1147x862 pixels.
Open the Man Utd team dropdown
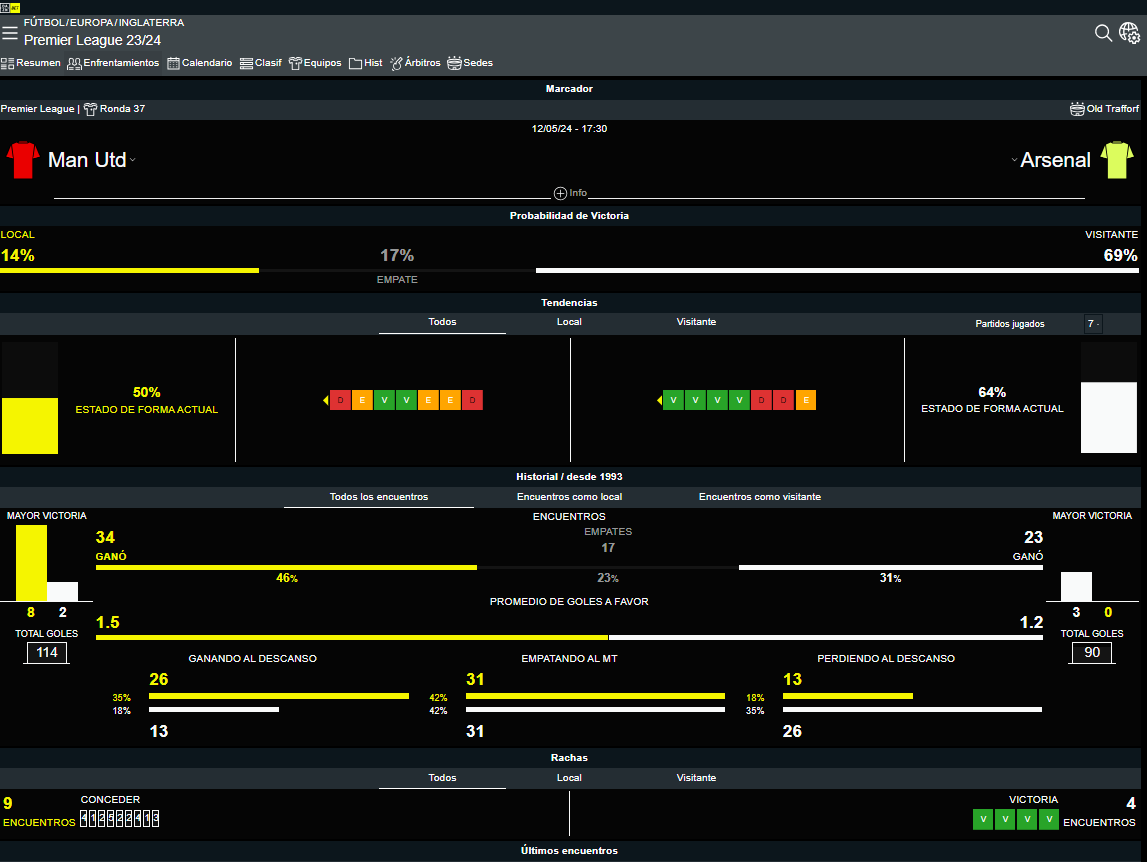[x=132, y=160]
